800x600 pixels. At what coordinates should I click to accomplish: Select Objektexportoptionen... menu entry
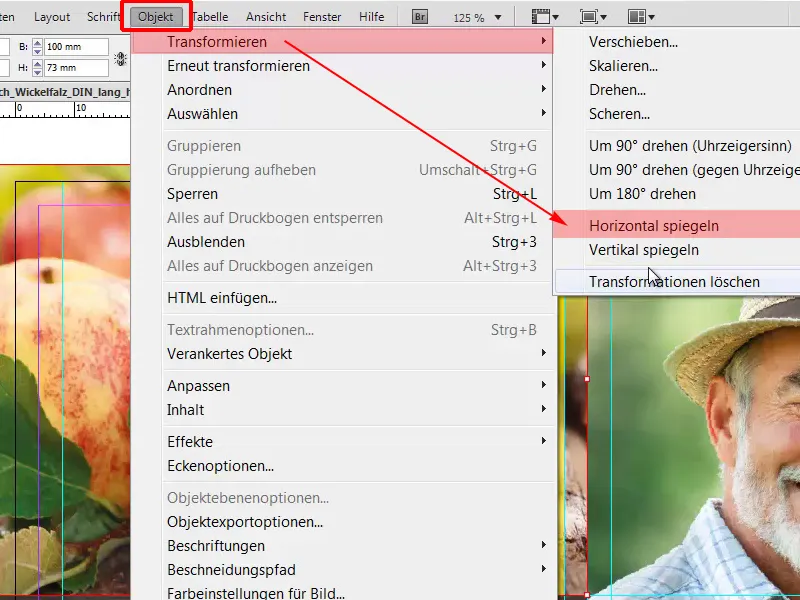tap(342, 522)
